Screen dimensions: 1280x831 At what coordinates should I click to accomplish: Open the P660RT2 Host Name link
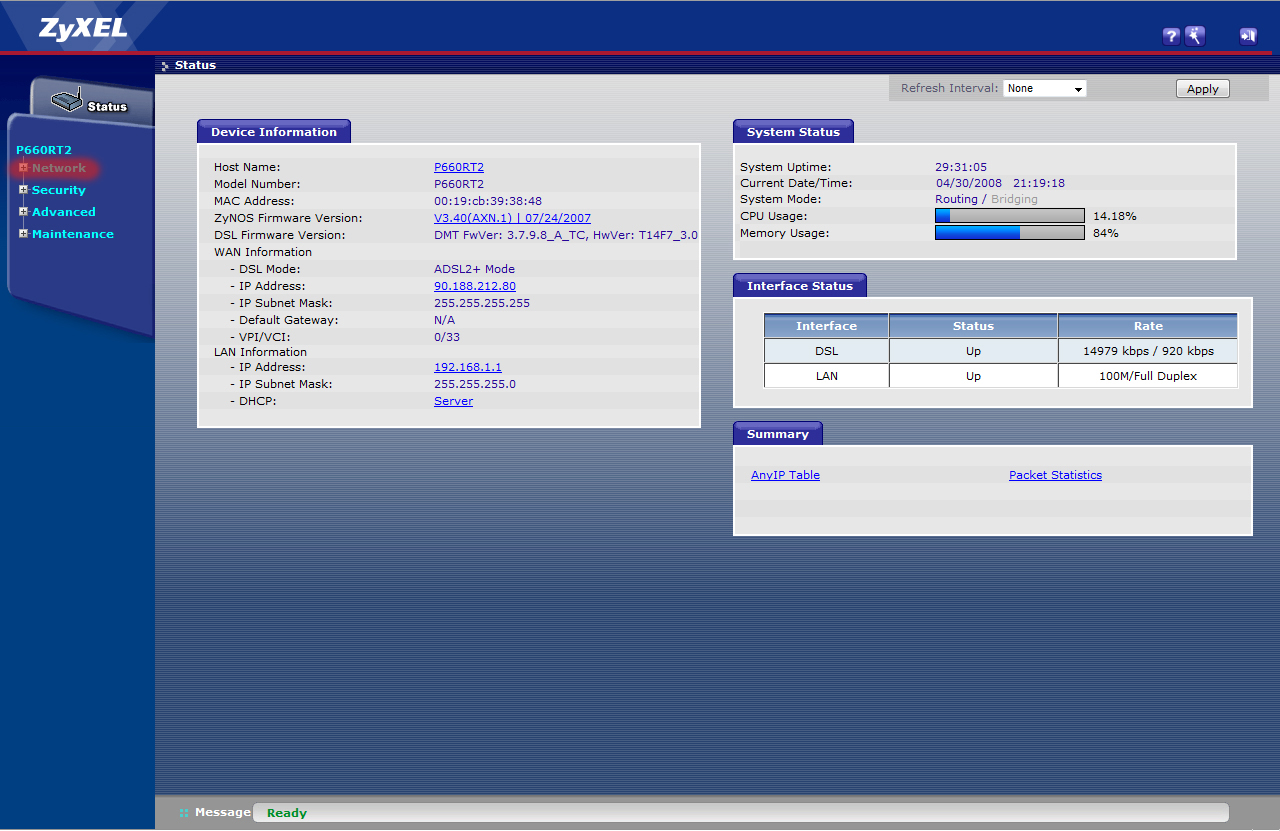pyautogui.click(x=459, y=167)
